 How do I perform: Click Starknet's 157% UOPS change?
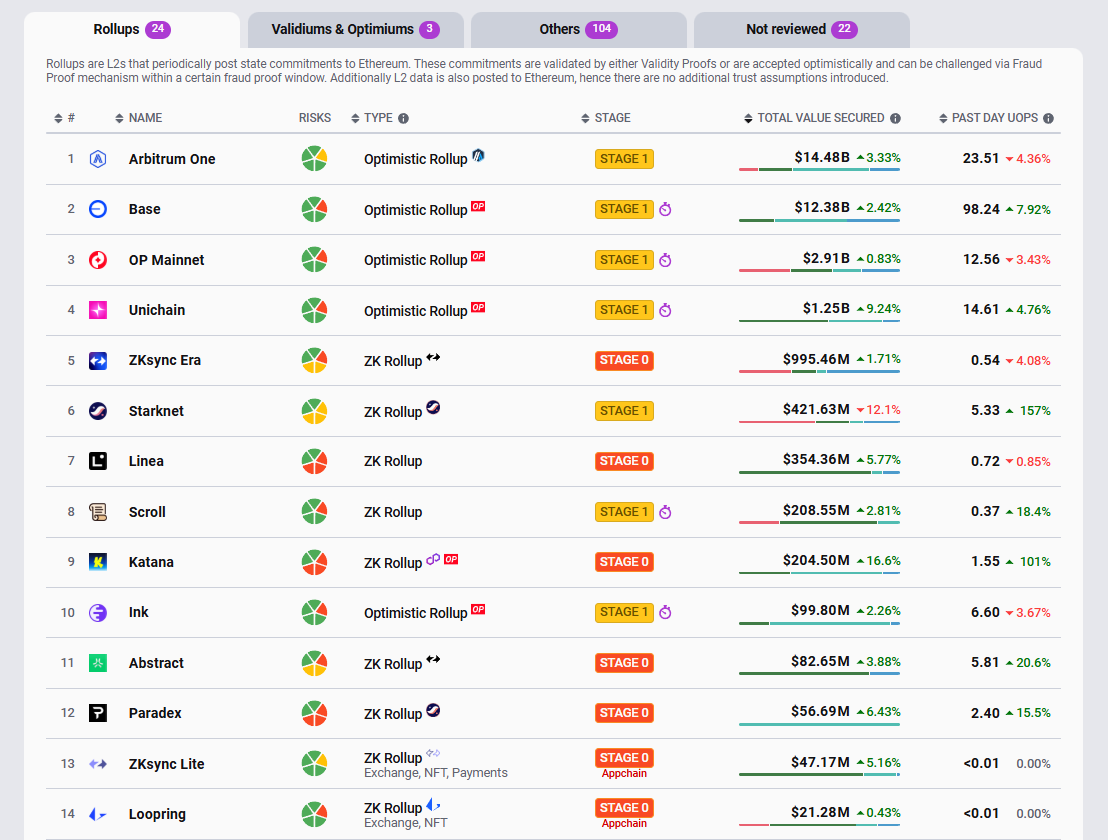(x=1028, y=411)
